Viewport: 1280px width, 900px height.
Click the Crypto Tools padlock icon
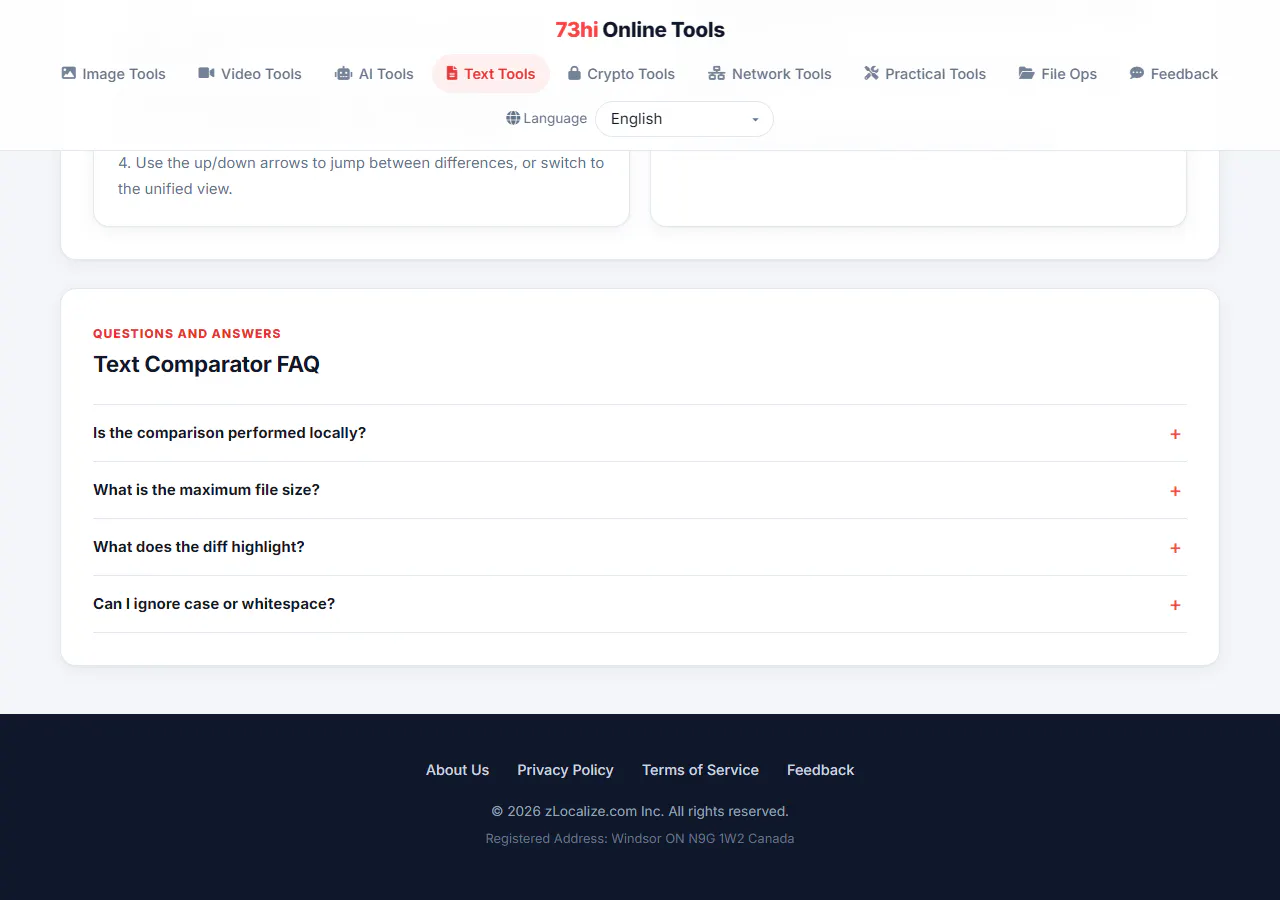coord(574,73)
